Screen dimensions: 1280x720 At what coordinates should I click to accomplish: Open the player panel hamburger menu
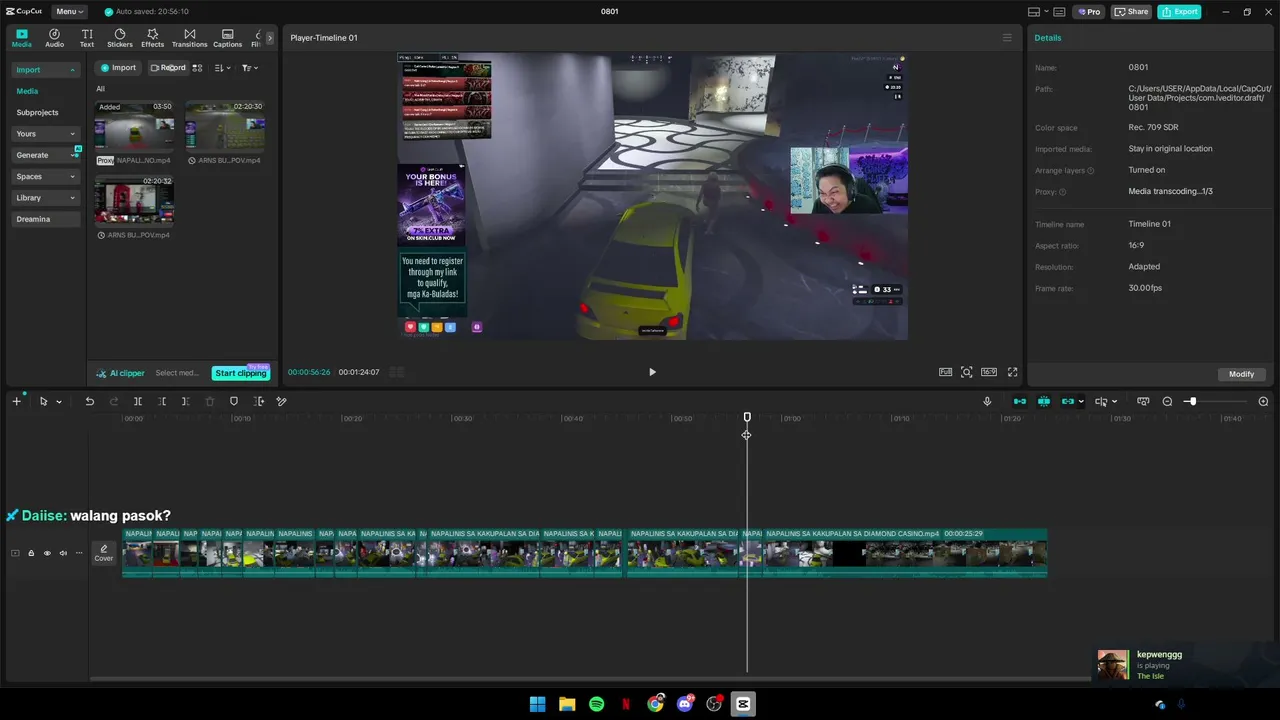click(1007, 38)
